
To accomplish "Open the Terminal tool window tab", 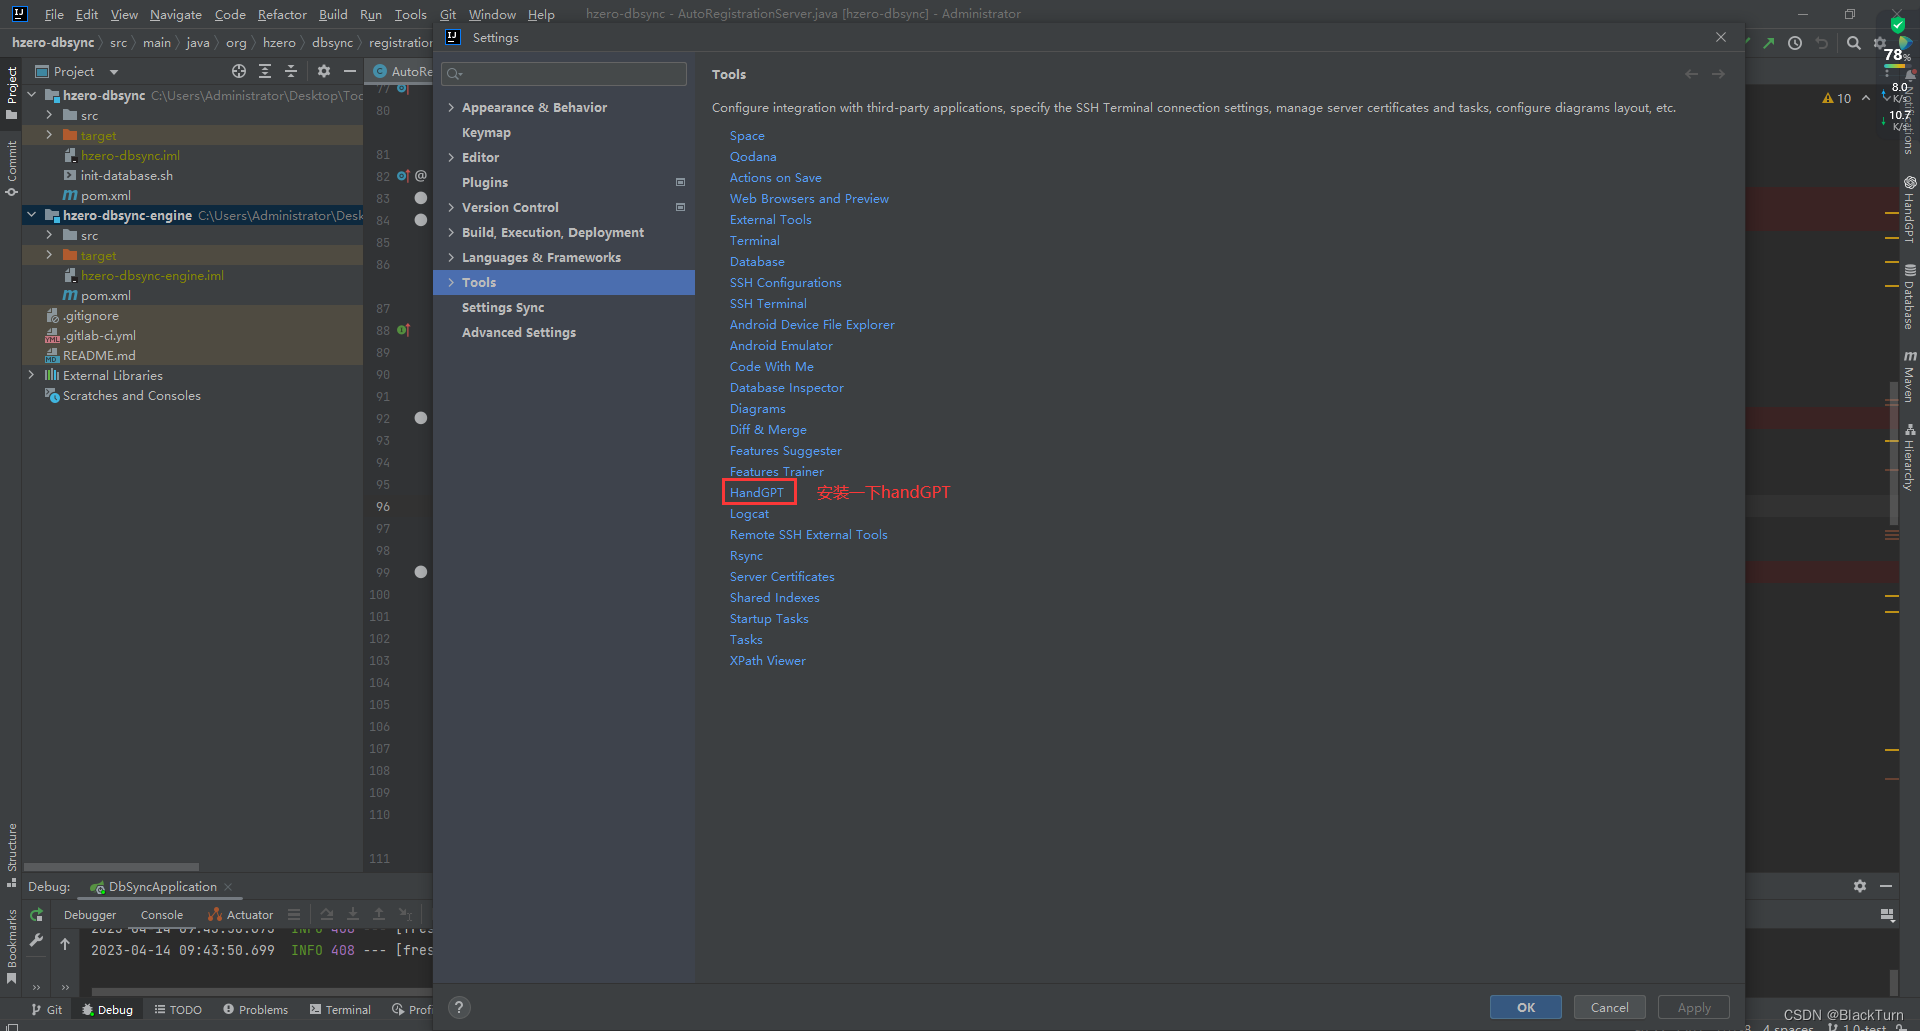I will [x=340, y=1010].
